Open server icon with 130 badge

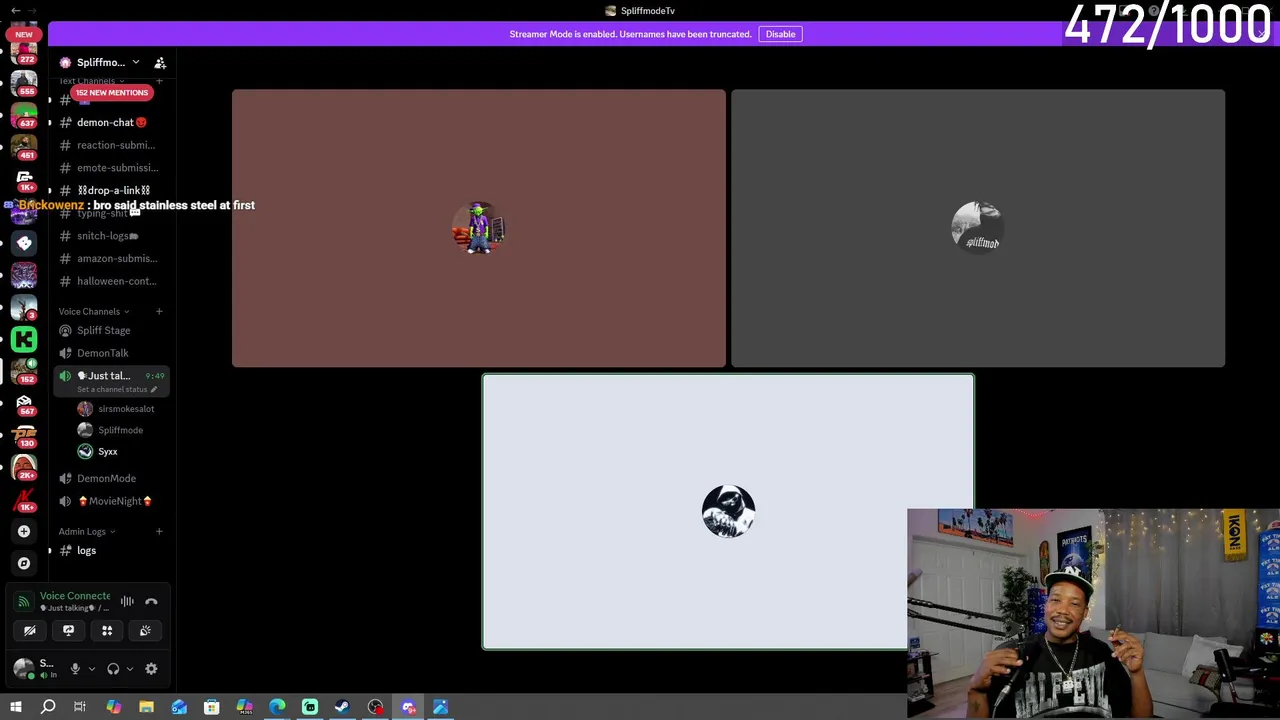24,436
